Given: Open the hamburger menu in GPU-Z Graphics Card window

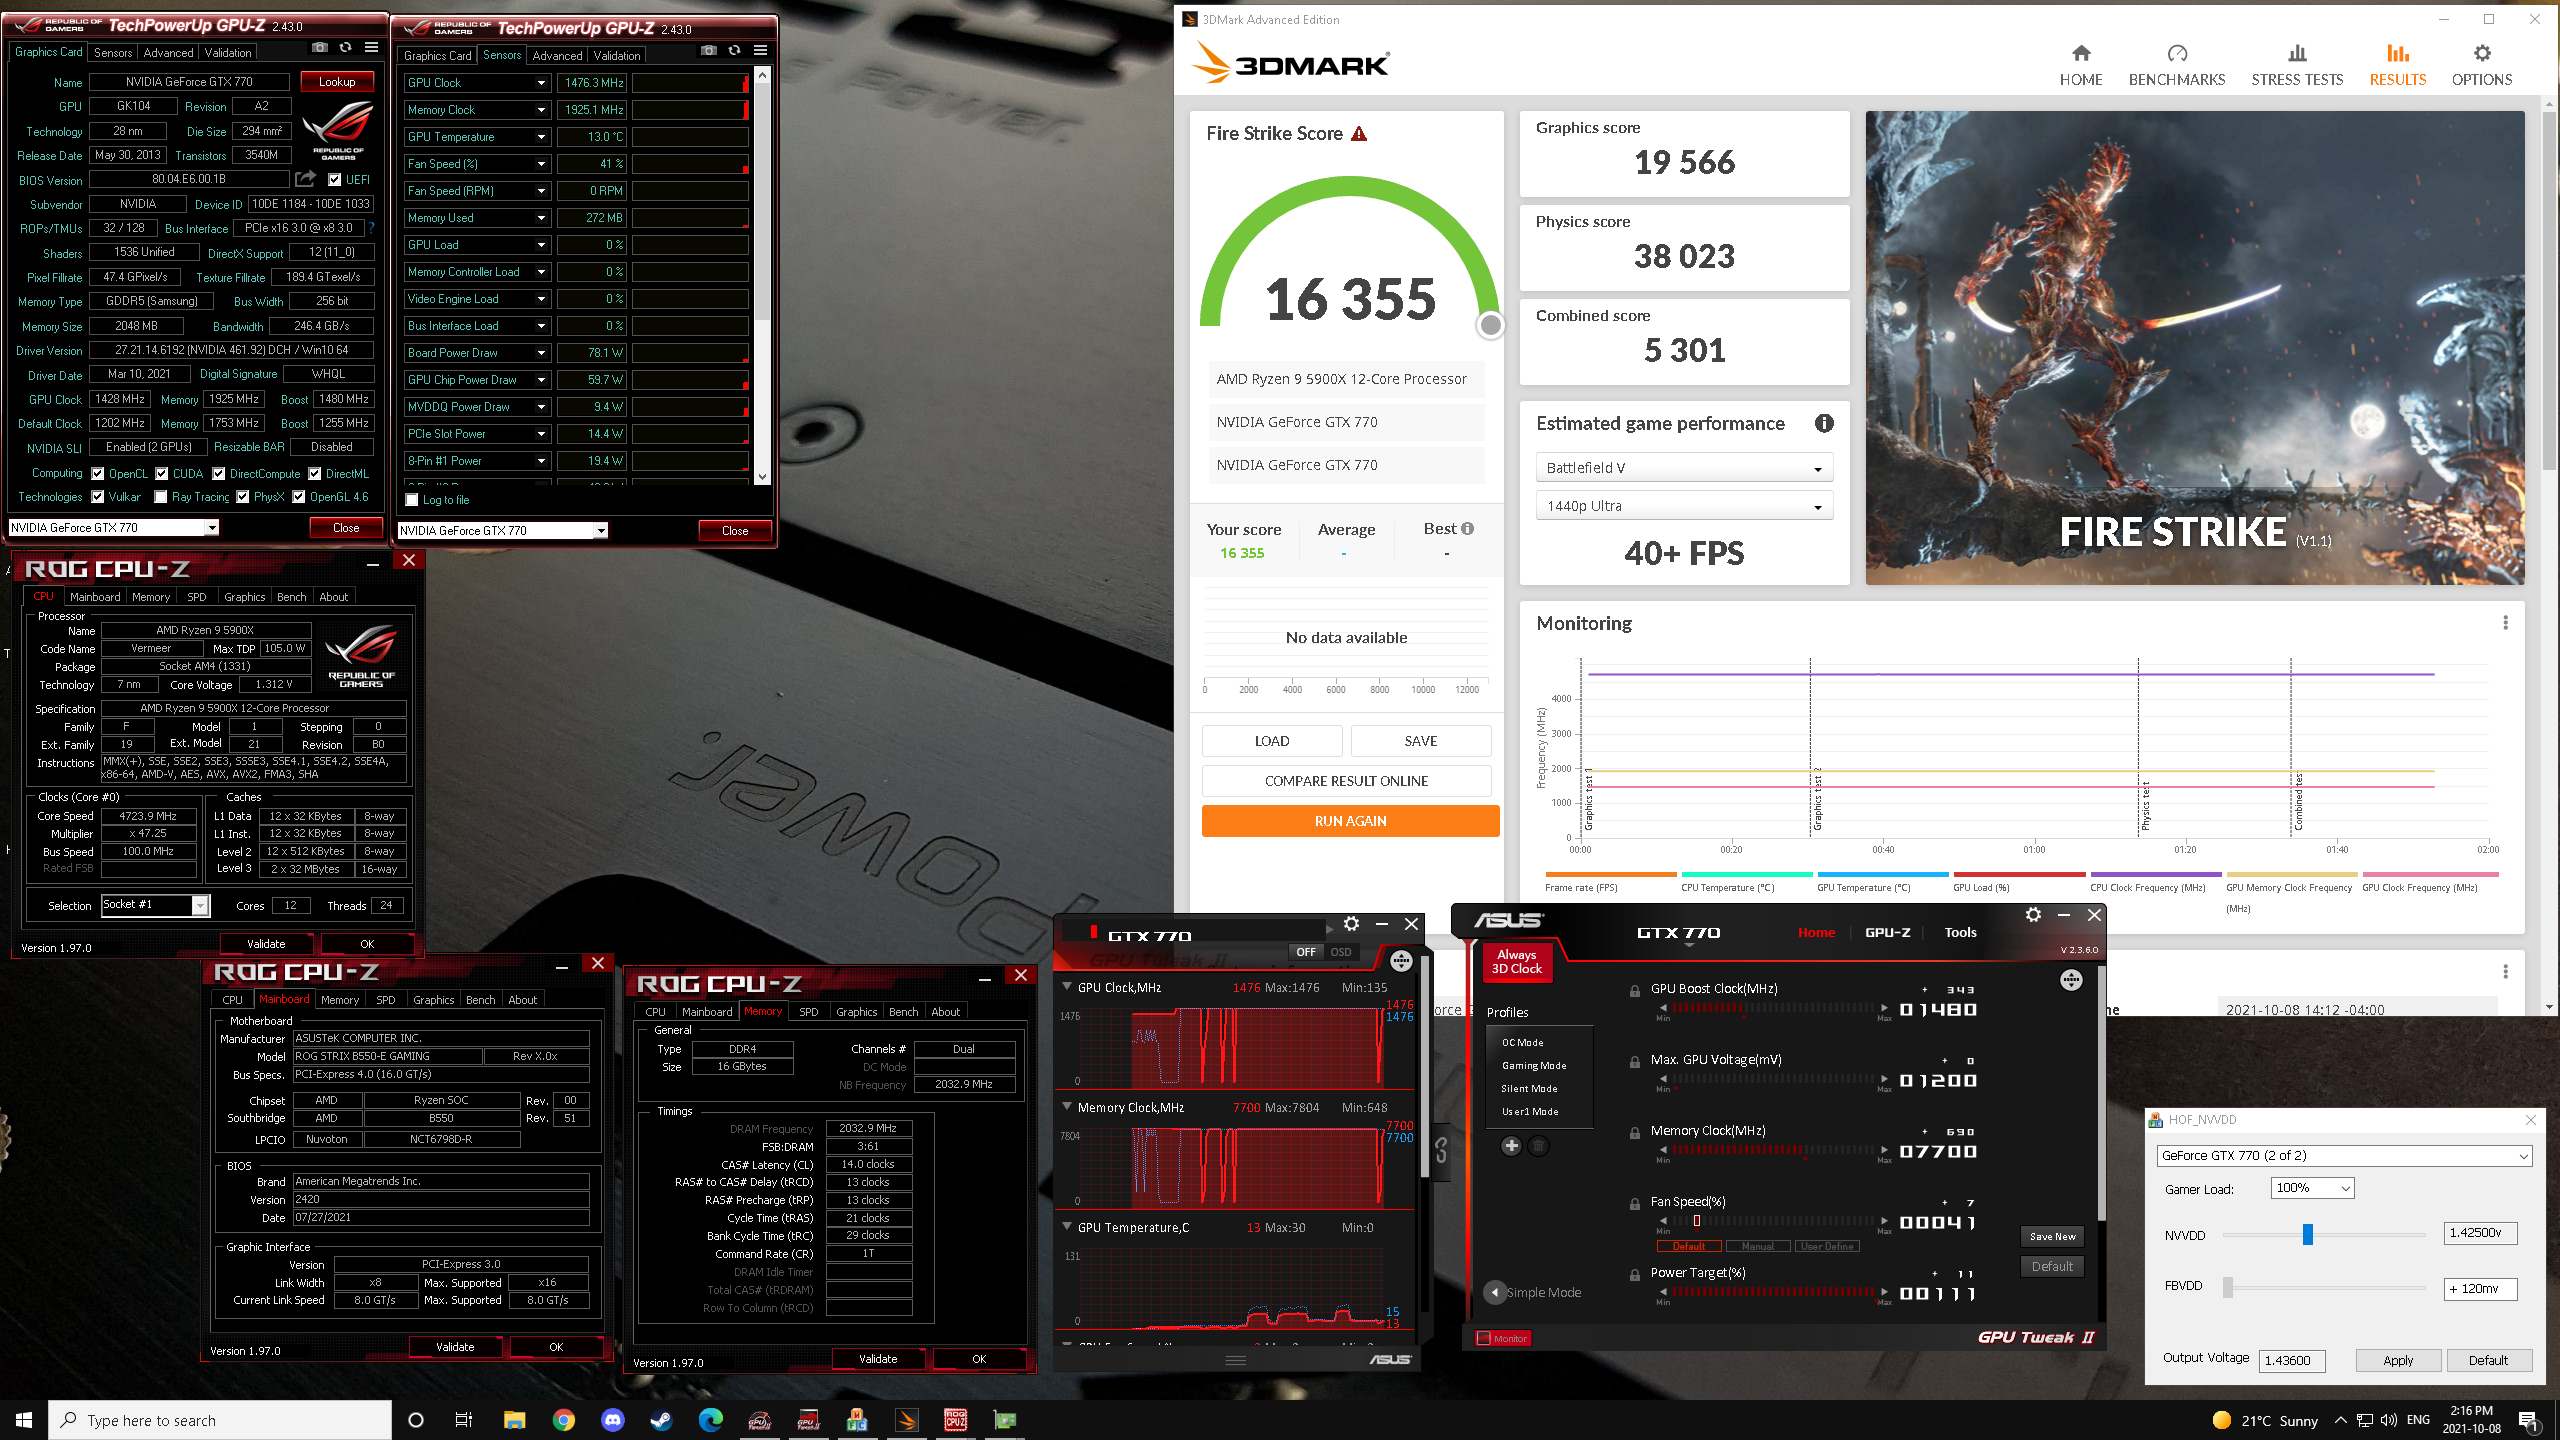Looking at the screenshot, I should 371,47.
